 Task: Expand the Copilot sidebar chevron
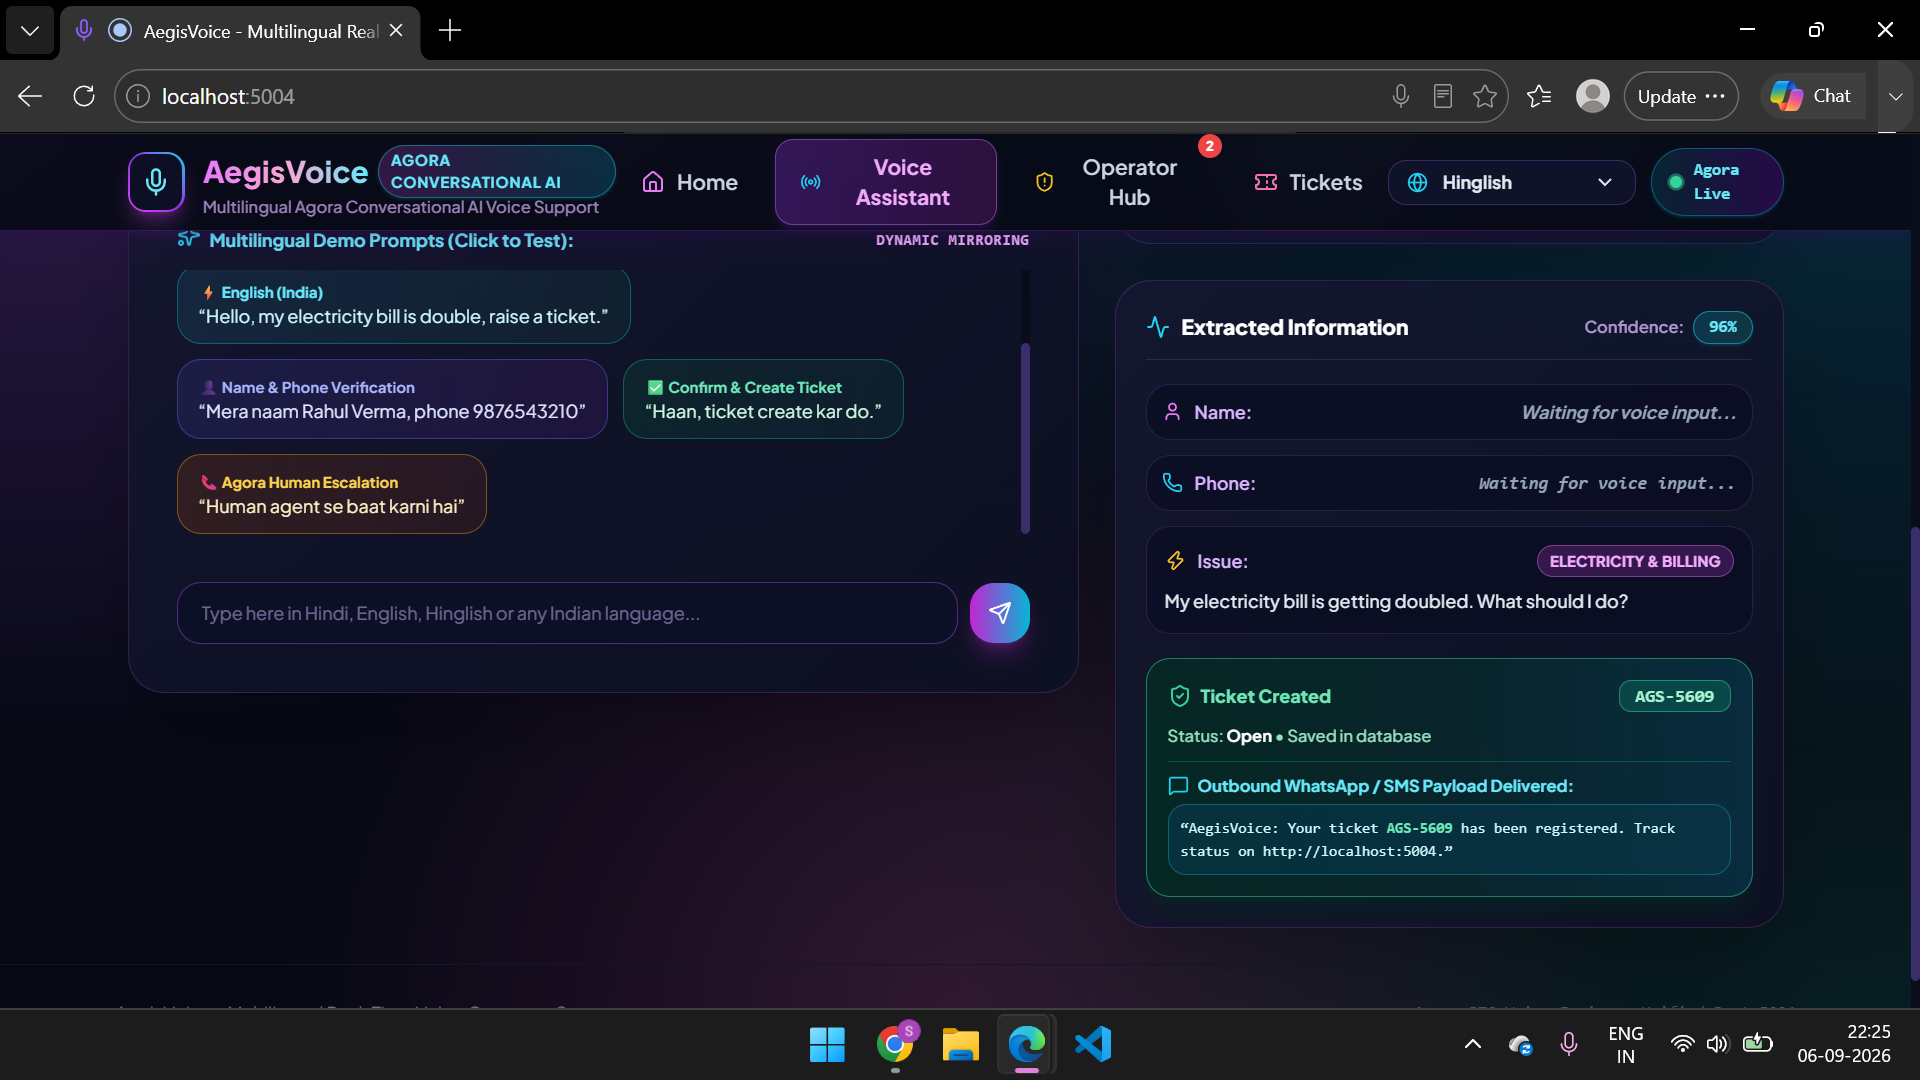point(1895,96)
